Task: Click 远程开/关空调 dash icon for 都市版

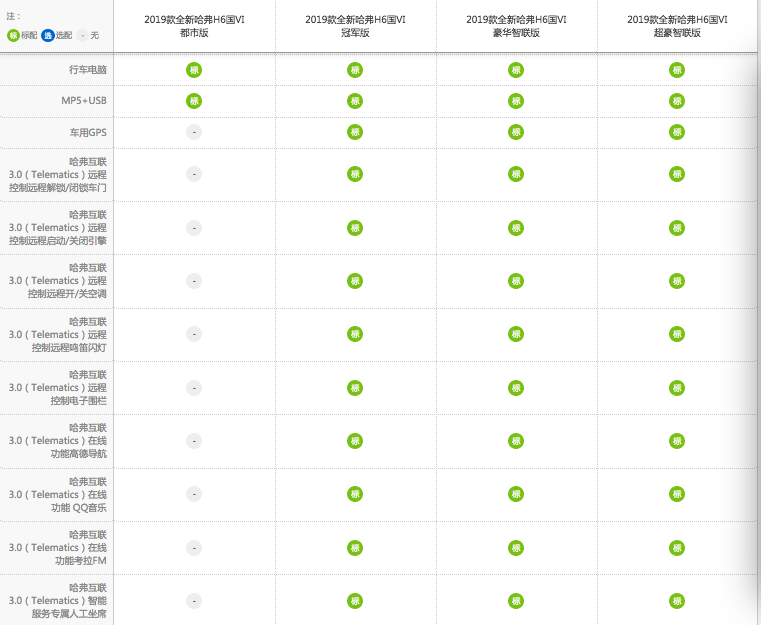Action: [194, 281]
